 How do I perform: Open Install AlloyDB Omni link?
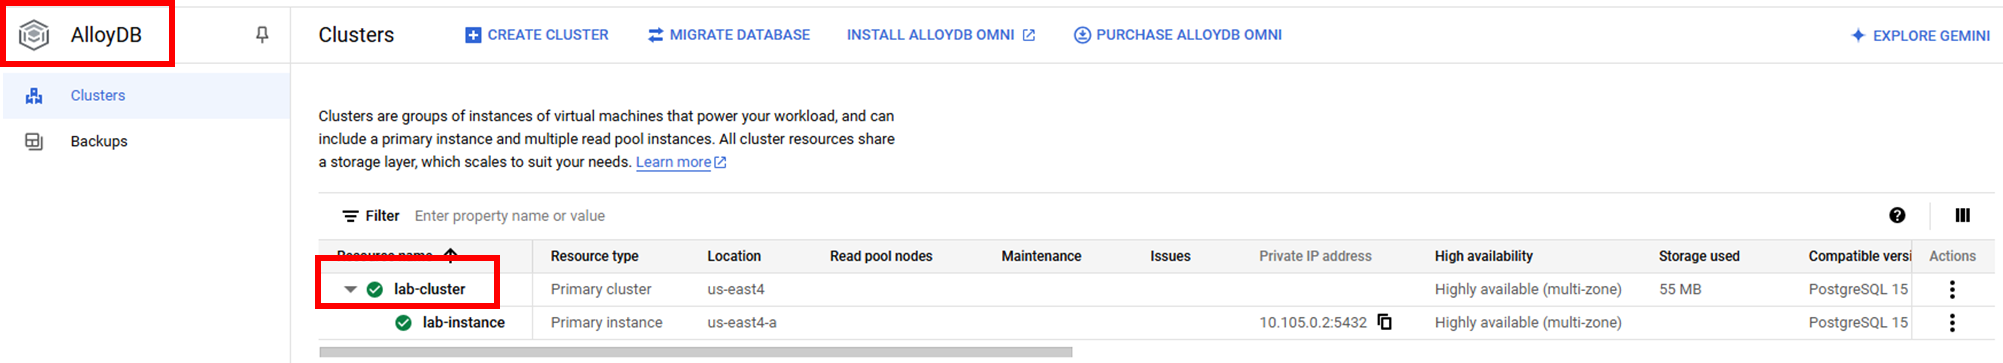[941, 35]
